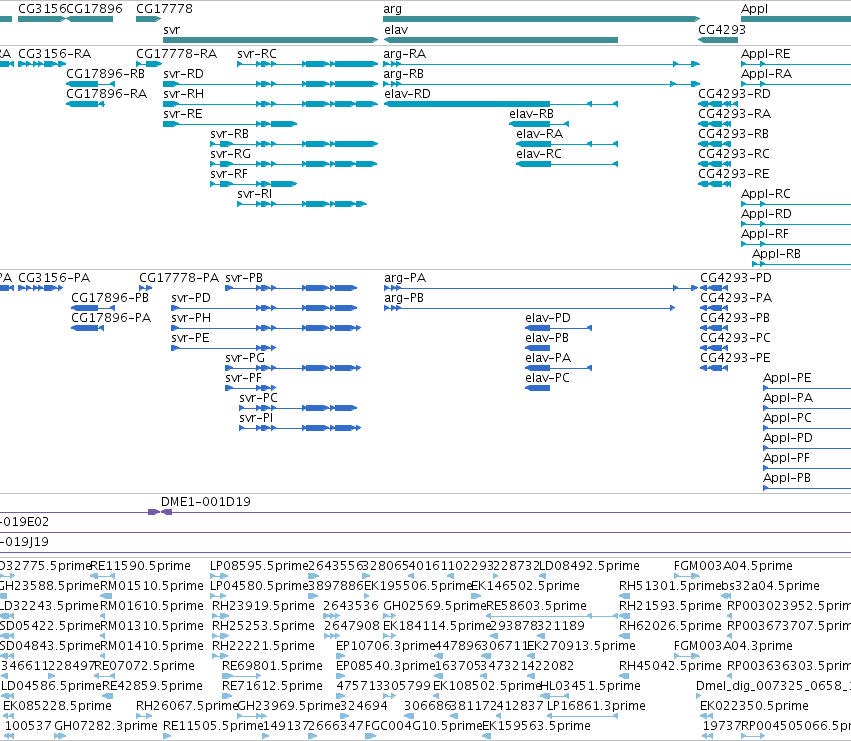Click the elav-PD protein label
This screenshot has height=741, width=851.
point(548,318)
